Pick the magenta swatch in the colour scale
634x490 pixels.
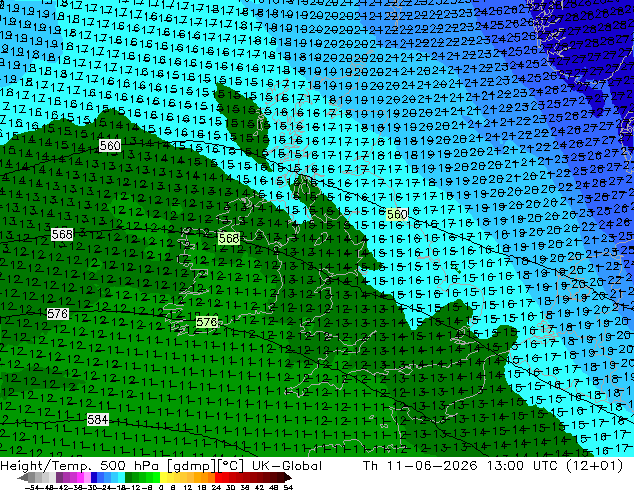coord(80,477)
